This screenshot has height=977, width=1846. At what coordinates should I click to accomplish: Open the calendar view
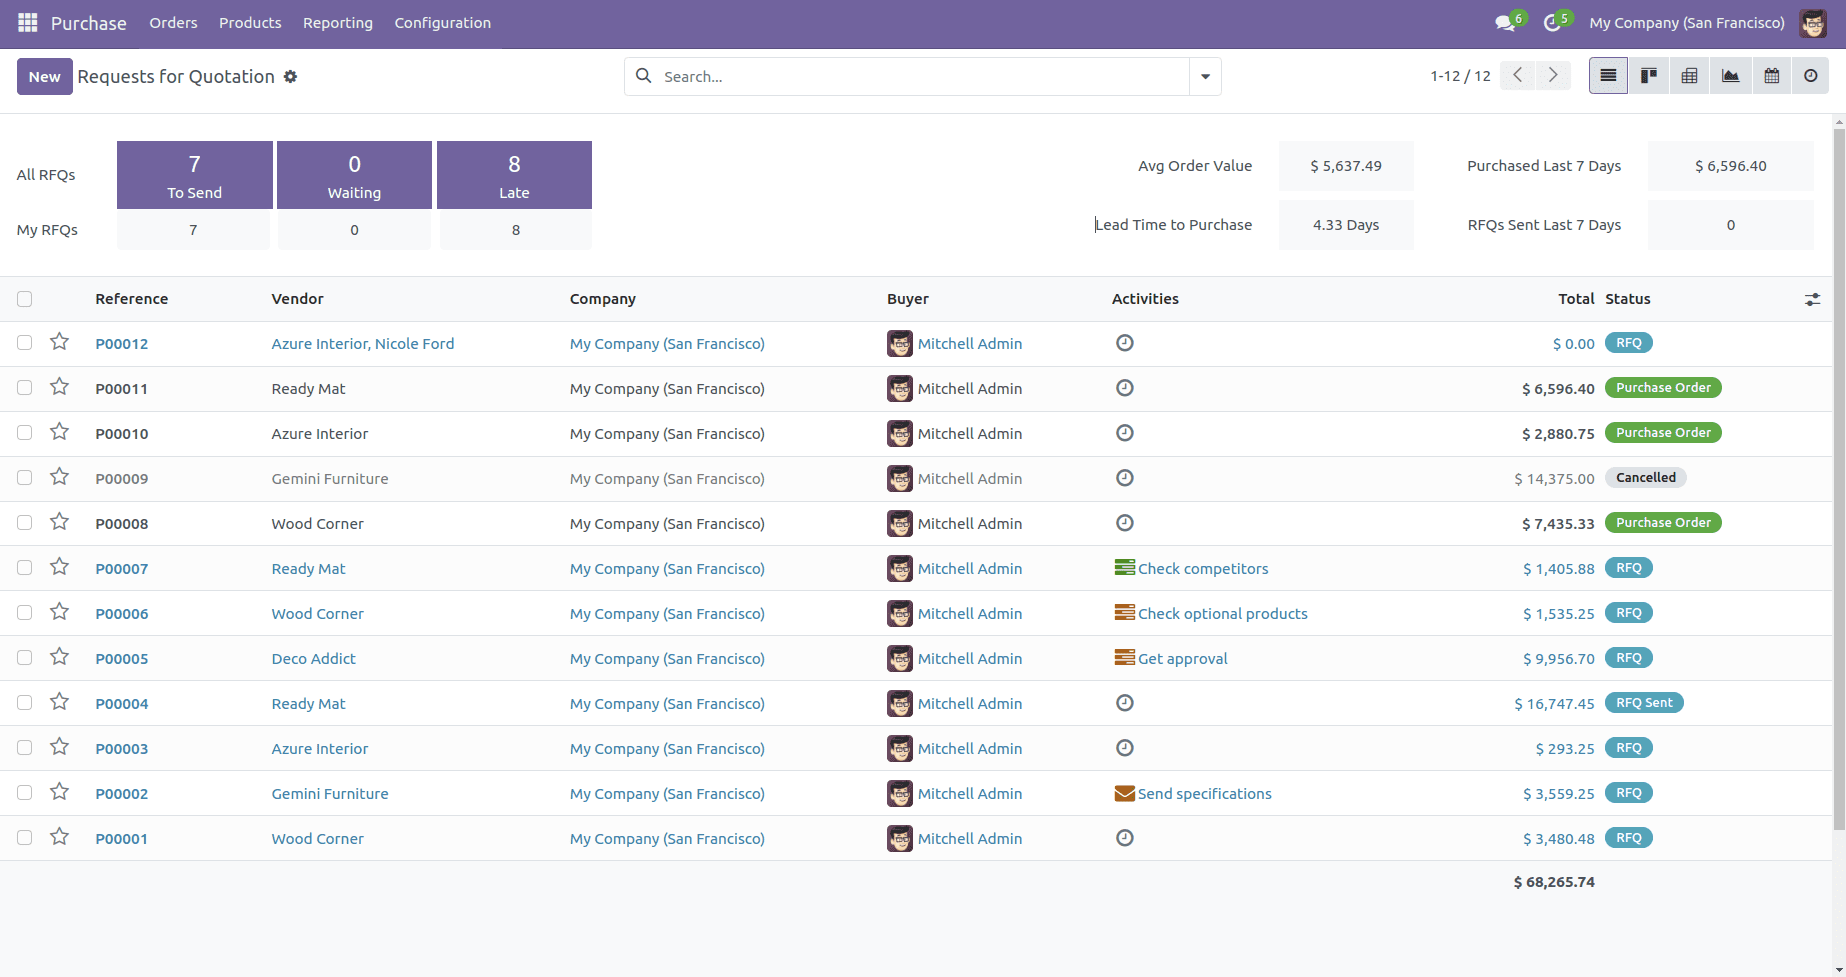pos(1771,75)
